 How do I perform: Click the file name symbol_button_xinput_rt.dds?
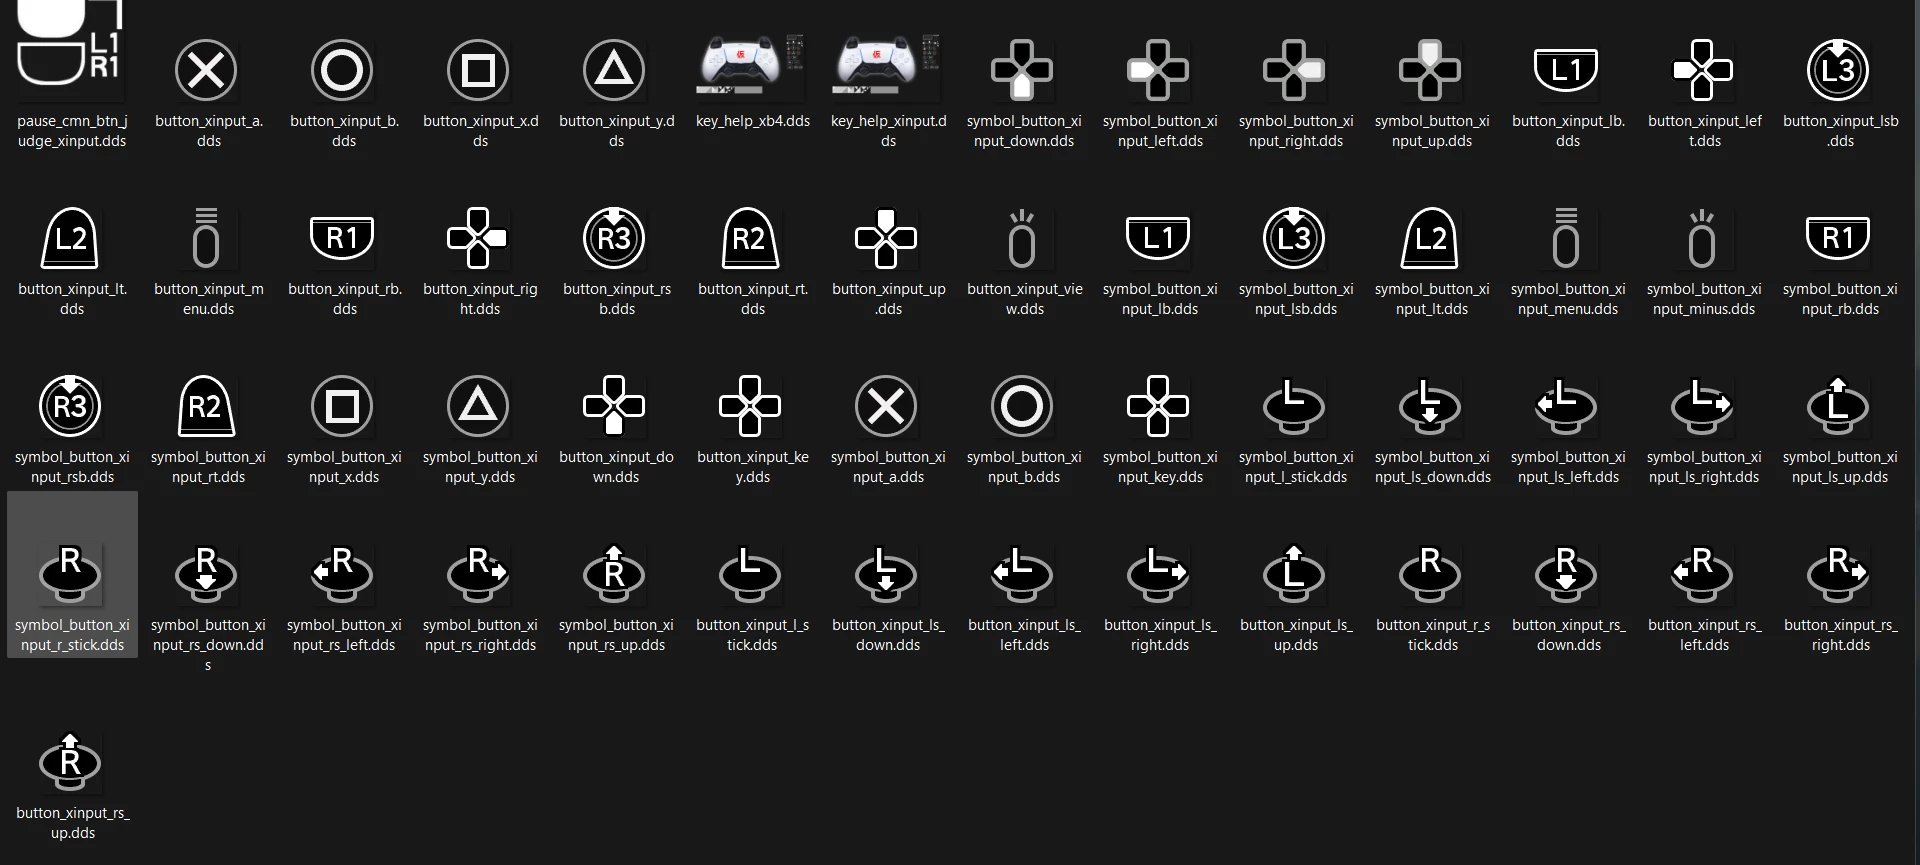click(x=208, y=467)
